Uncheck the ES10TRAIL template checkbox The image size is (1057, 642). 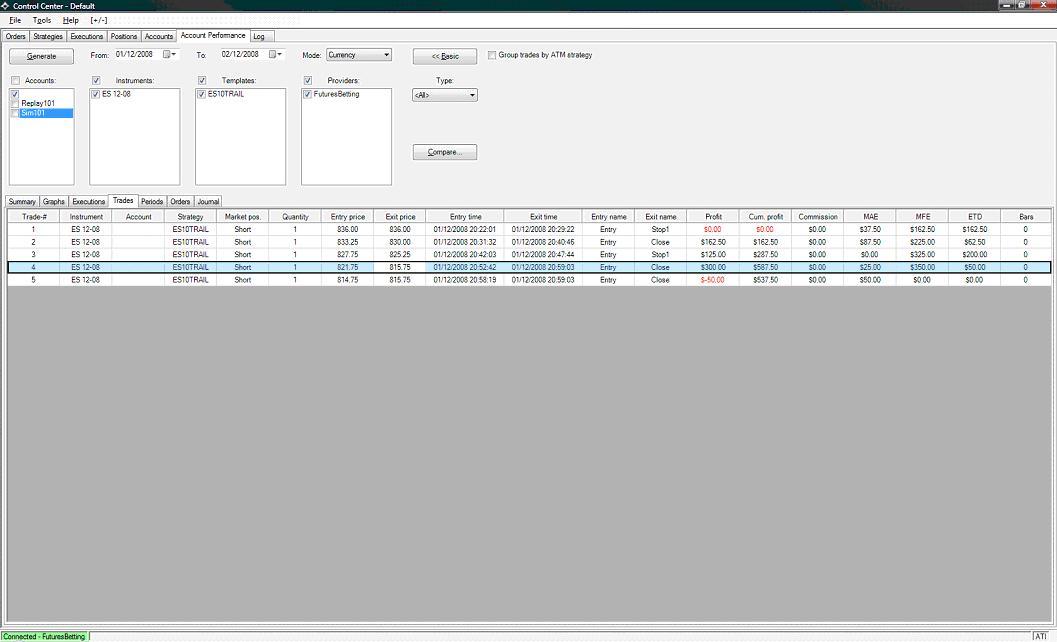[x=201, y=94]
